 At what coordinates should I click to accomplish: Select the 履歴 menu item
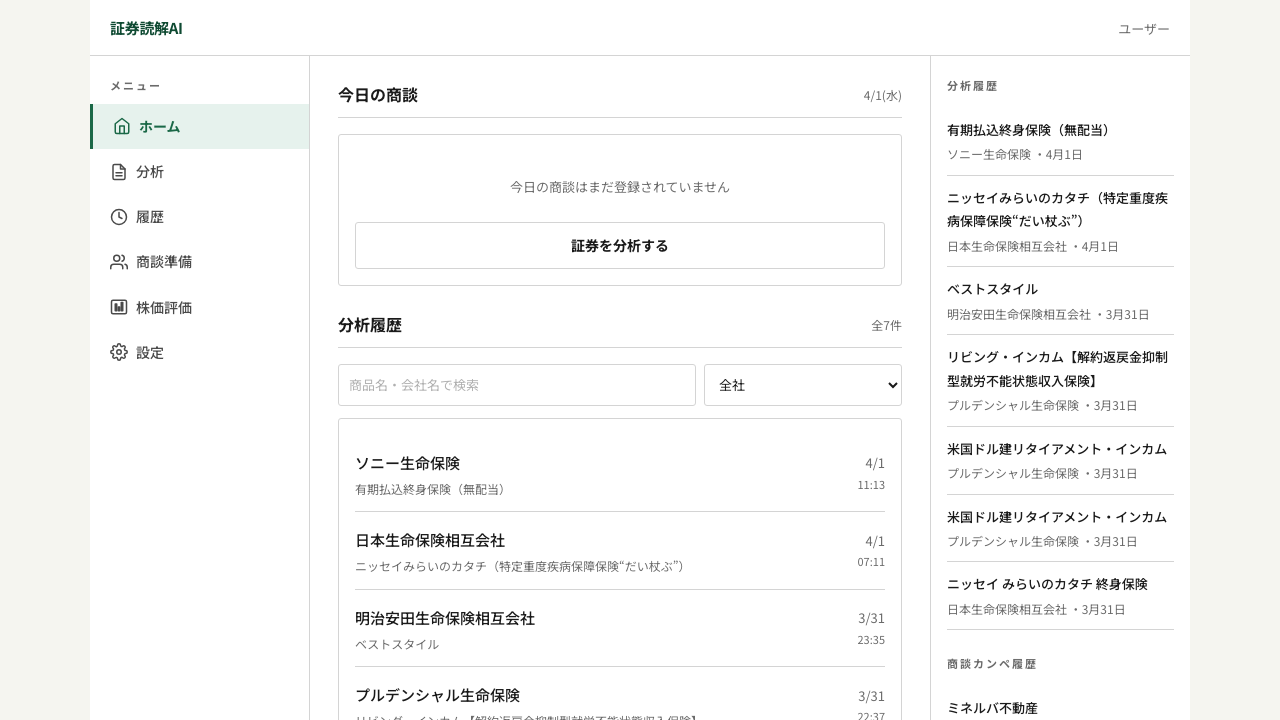pos(150,217)
